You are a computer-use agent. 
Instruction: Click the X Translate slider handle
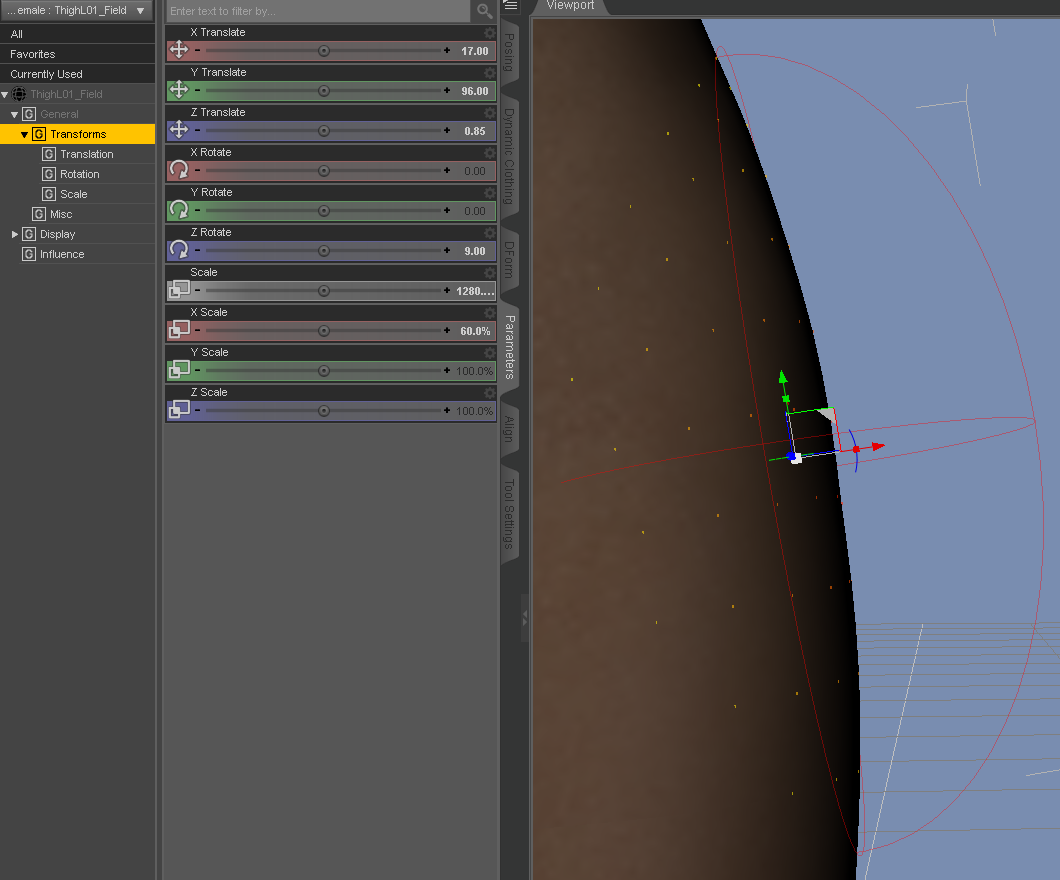(x=324, y=51)
